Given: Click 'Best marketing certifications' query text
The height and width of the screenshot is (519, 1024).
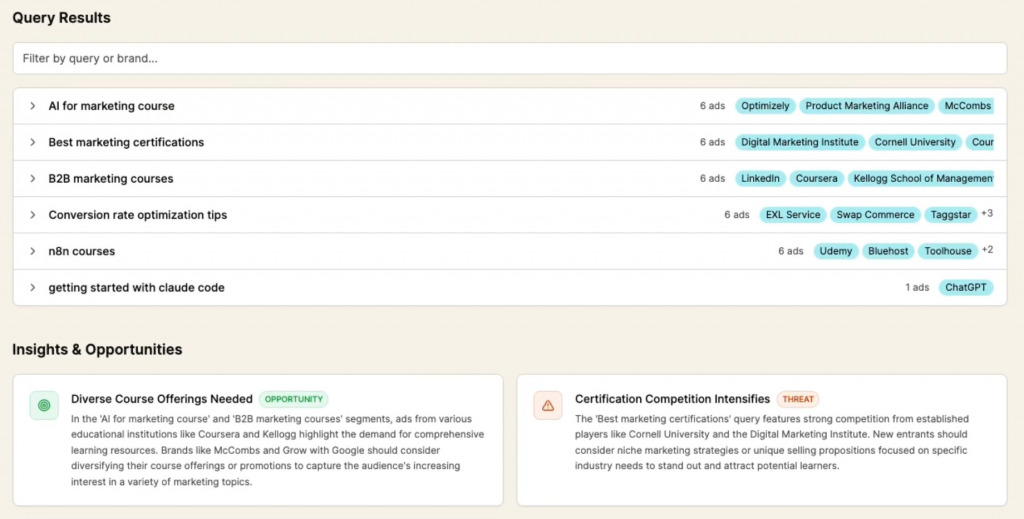Looking at the screenshot, I should pyautogui.click(x=126, y=142).
